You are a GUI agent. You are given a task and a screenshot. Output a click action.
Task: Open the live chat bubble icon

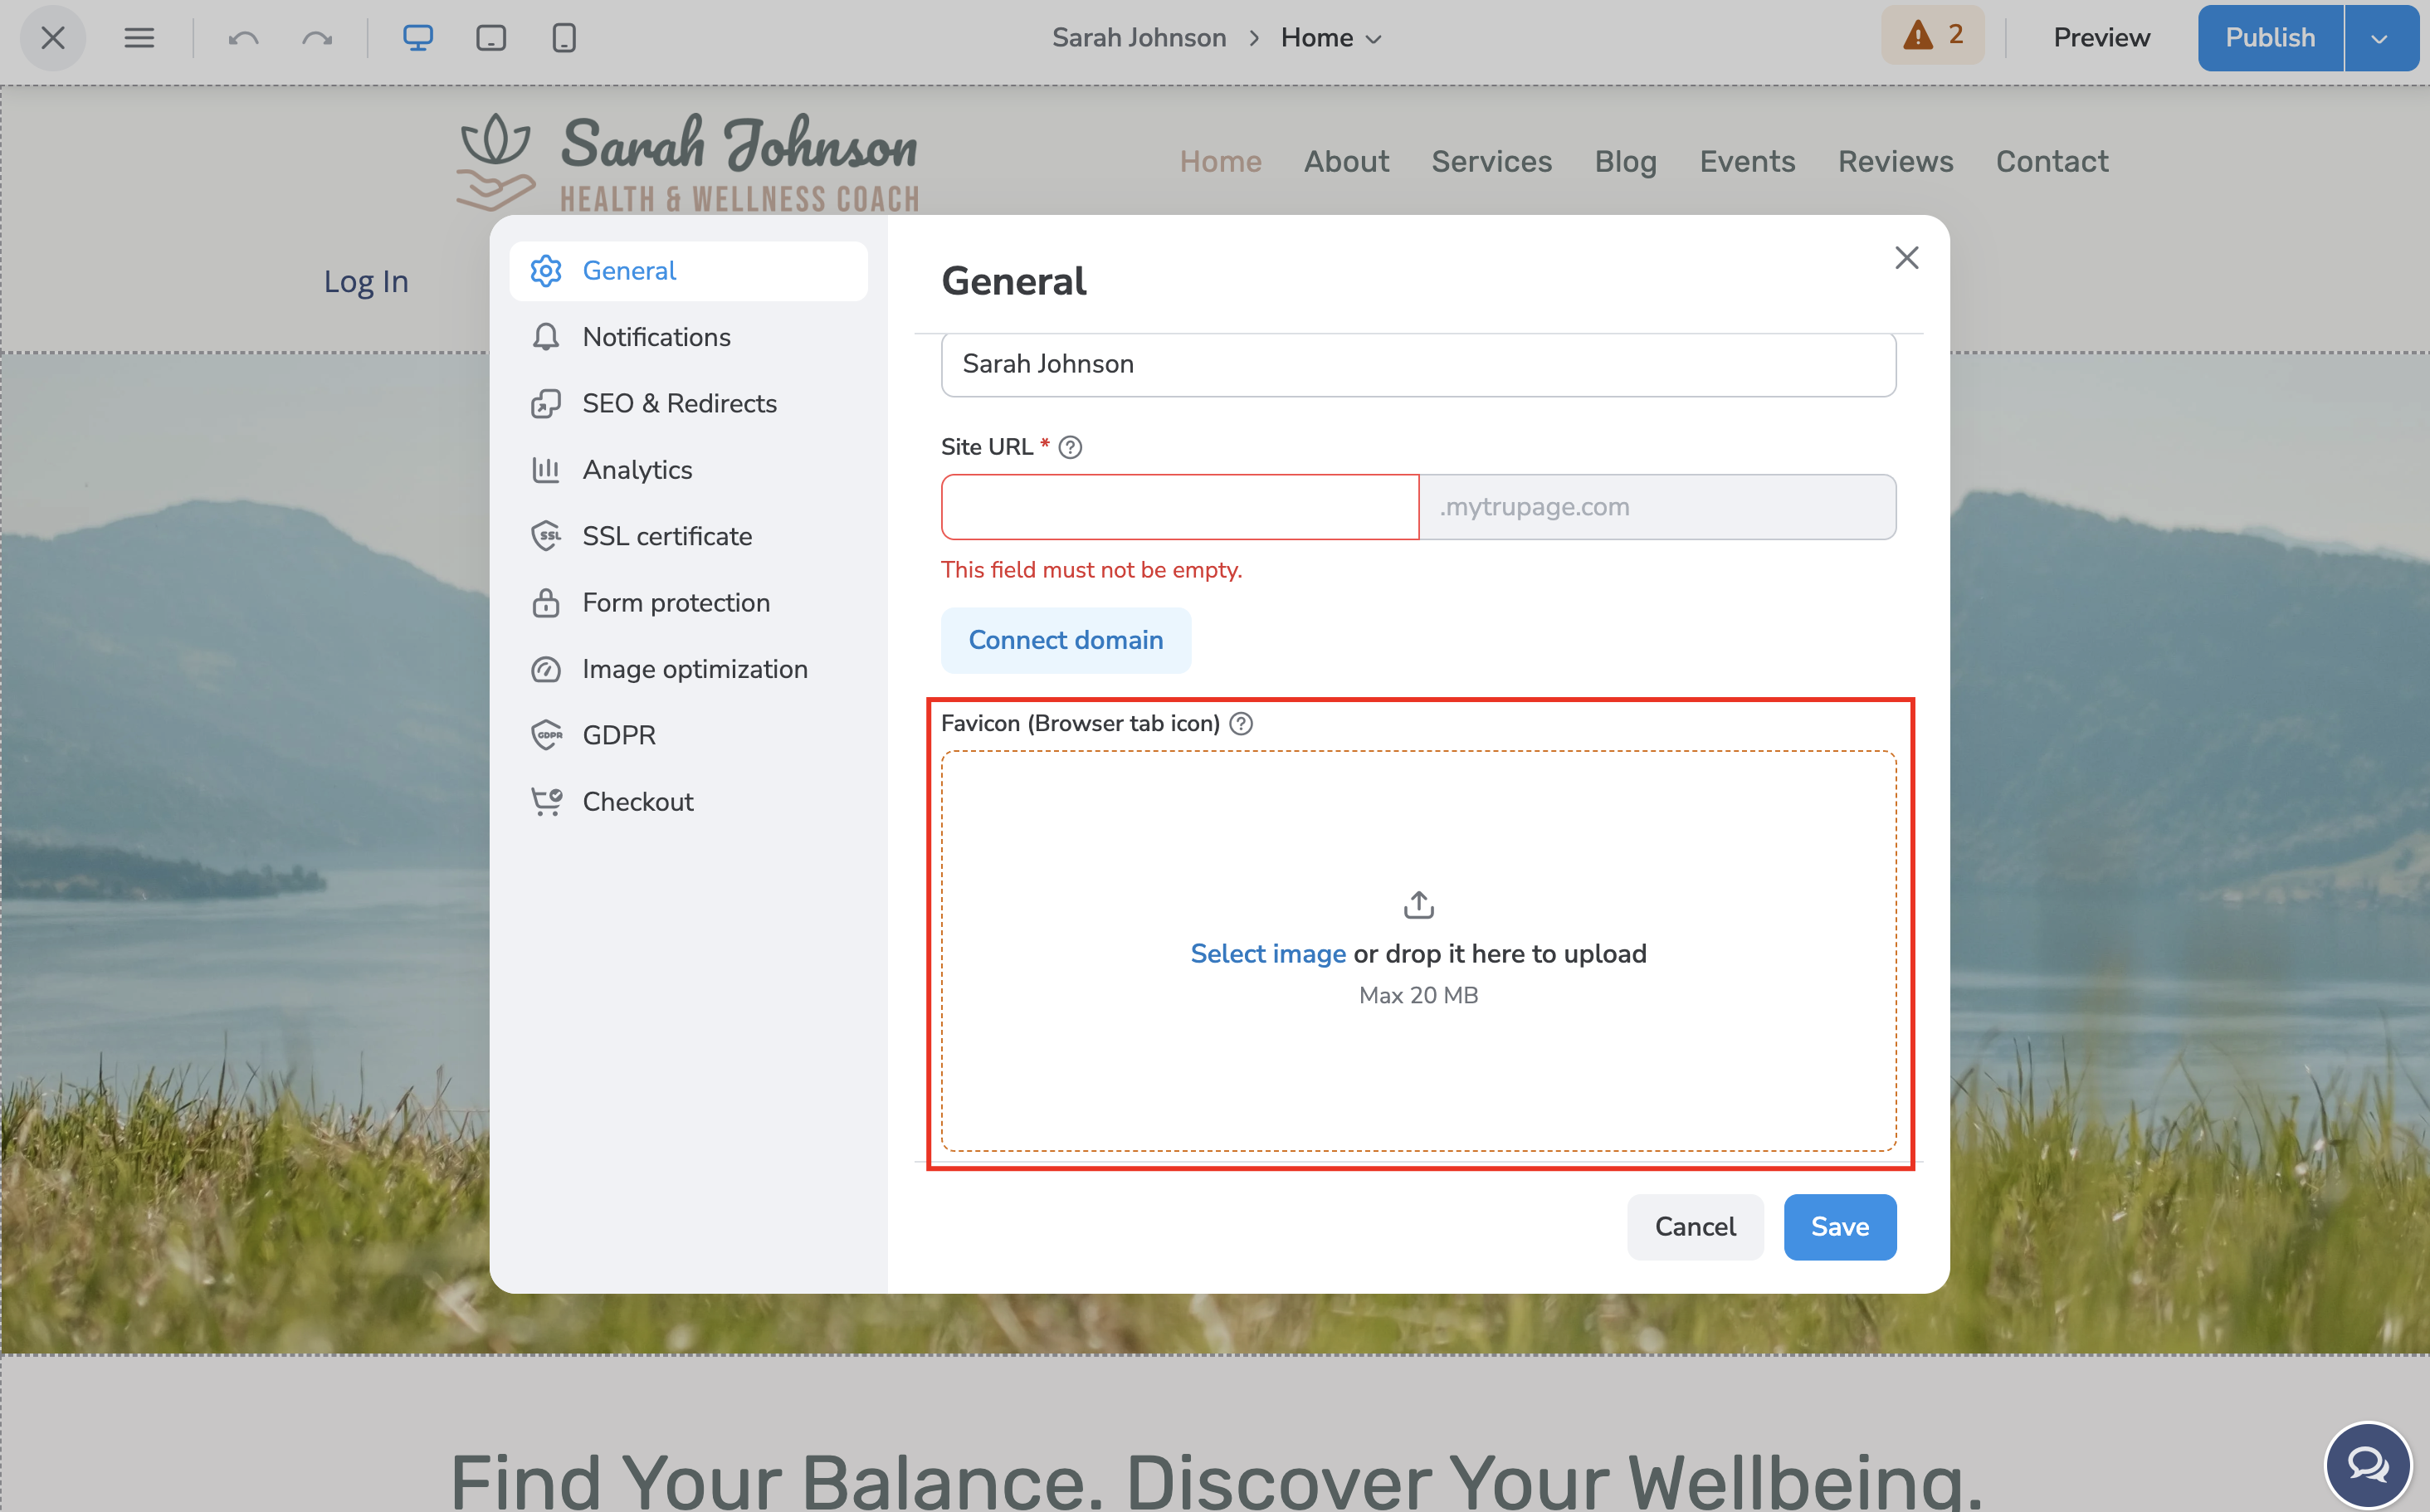[2368, 1465]
